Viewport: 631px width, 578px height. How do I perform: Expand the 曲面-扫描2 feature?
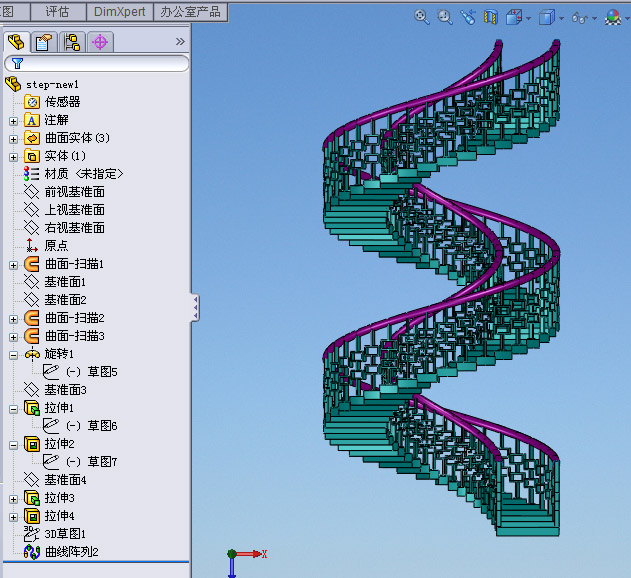[13, 319]
